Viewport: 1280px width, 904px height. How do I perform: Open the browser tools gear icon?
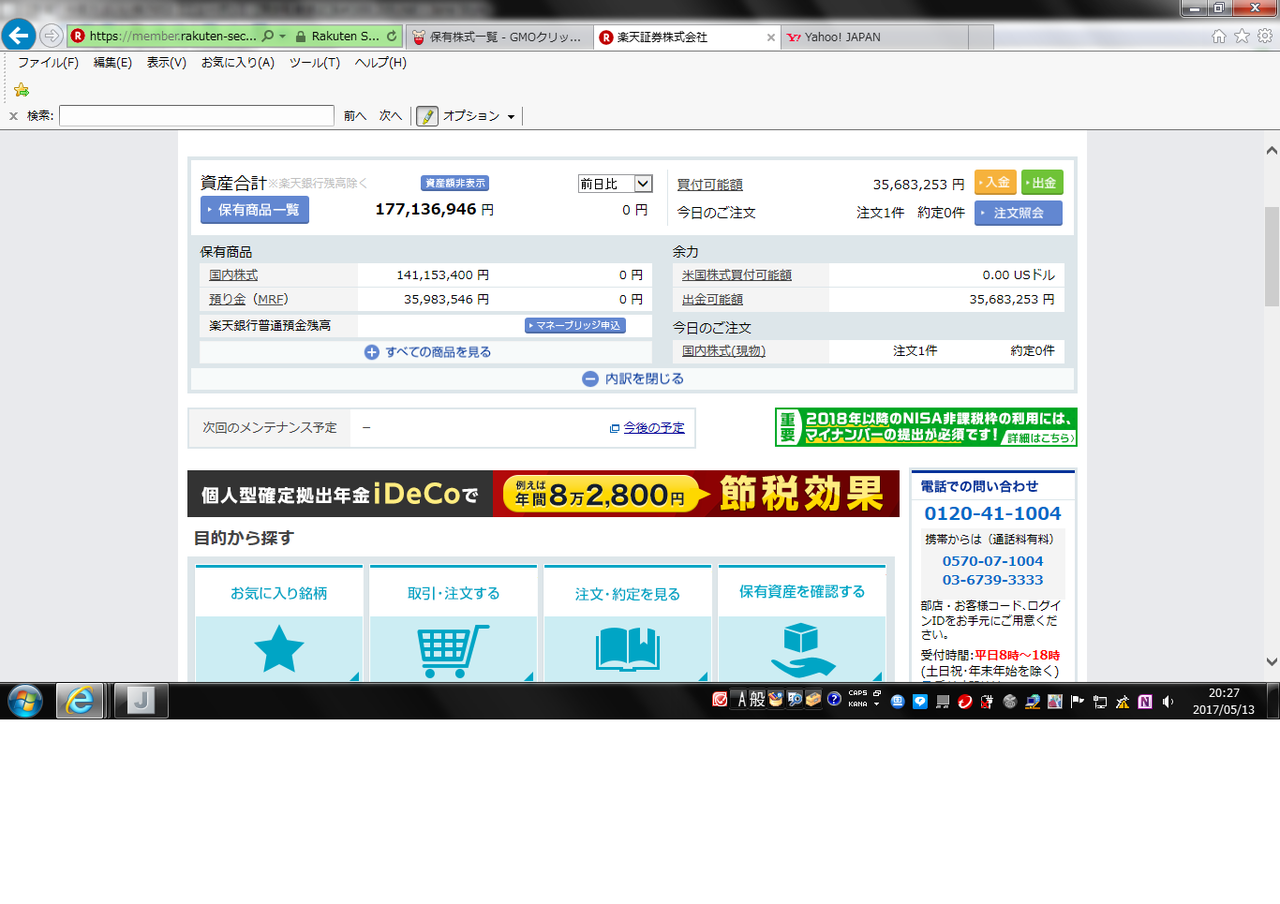click(x=1265, y=36)
